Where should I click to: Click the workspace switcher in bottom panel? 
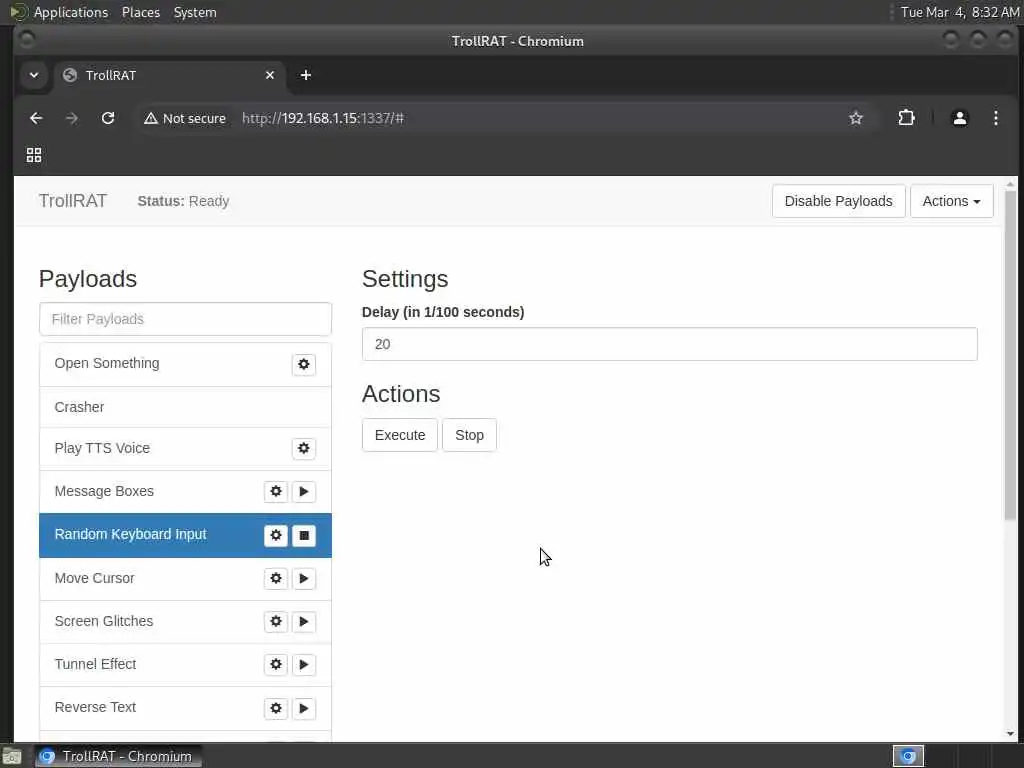coord(908,756)
